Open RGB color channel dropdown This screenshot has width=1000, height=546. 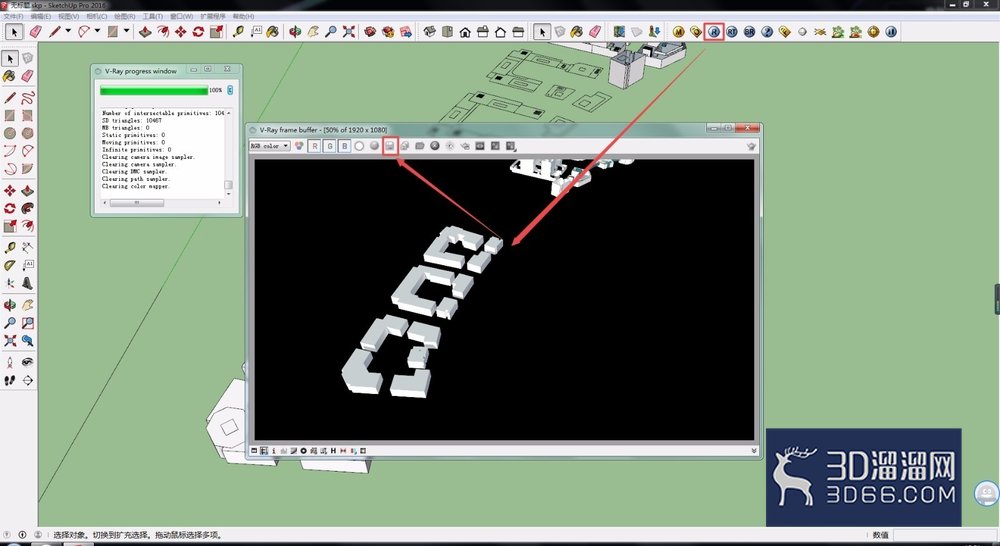(269, 146)
